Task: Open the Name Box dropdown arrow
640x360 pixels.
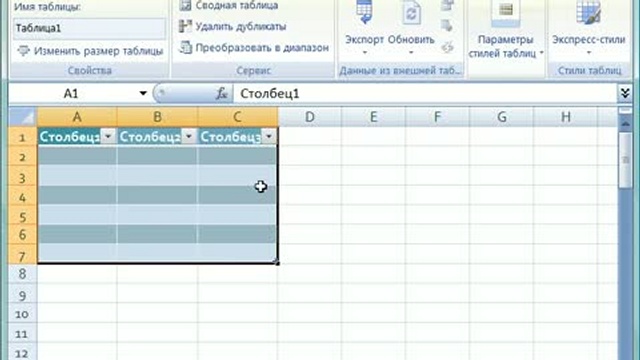Action: pos(143,93)
